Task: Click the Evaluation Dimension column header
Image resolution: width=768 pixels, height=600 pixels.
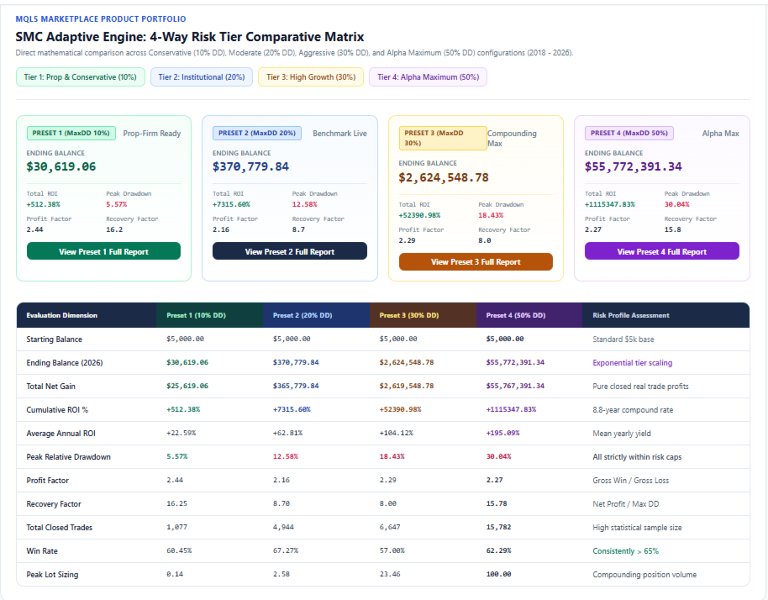Action: 62,315
